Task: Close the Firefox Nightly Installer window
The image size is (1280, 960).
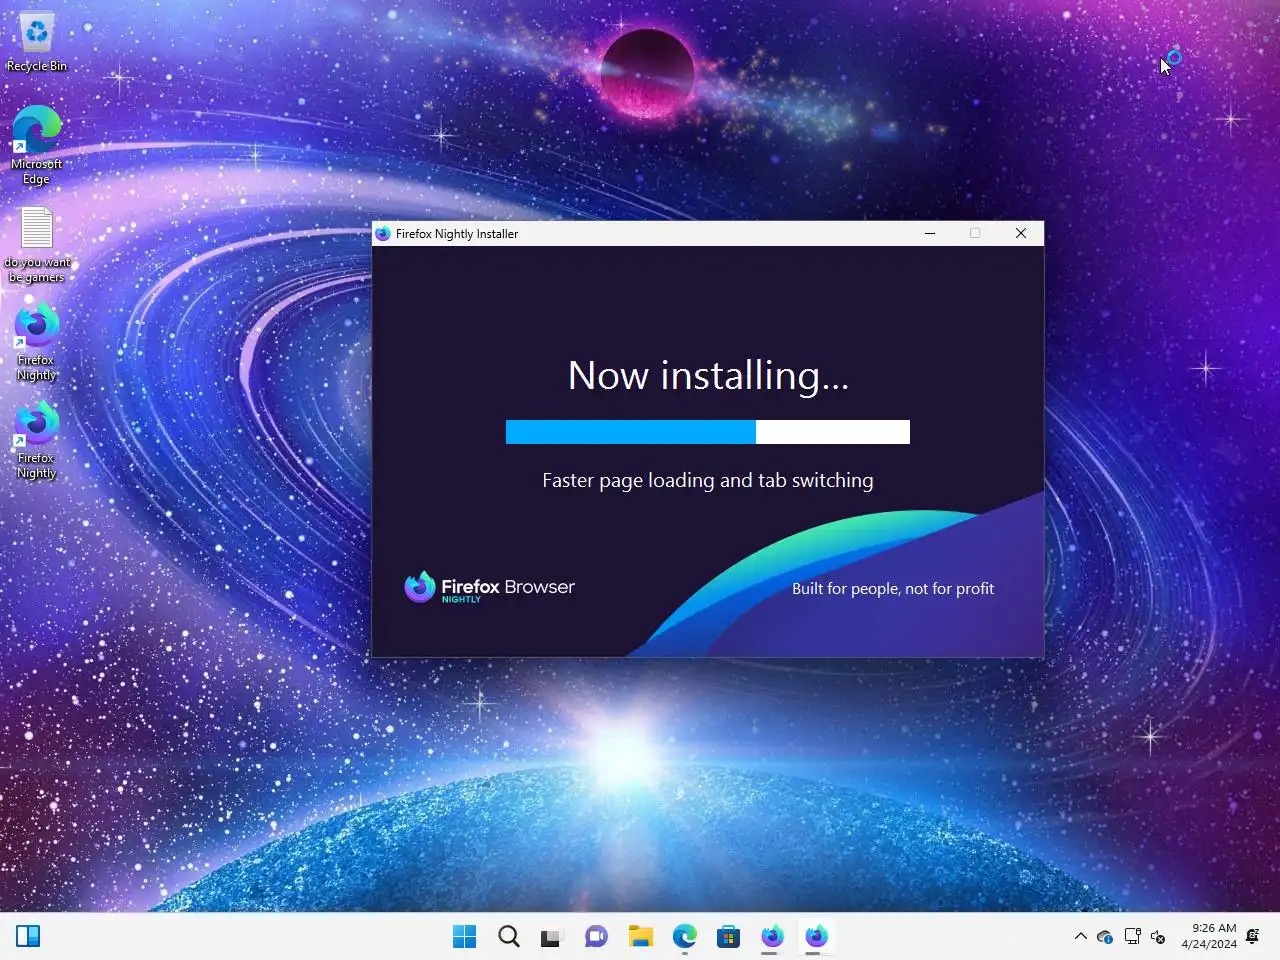Action: tap(1021, 234)
